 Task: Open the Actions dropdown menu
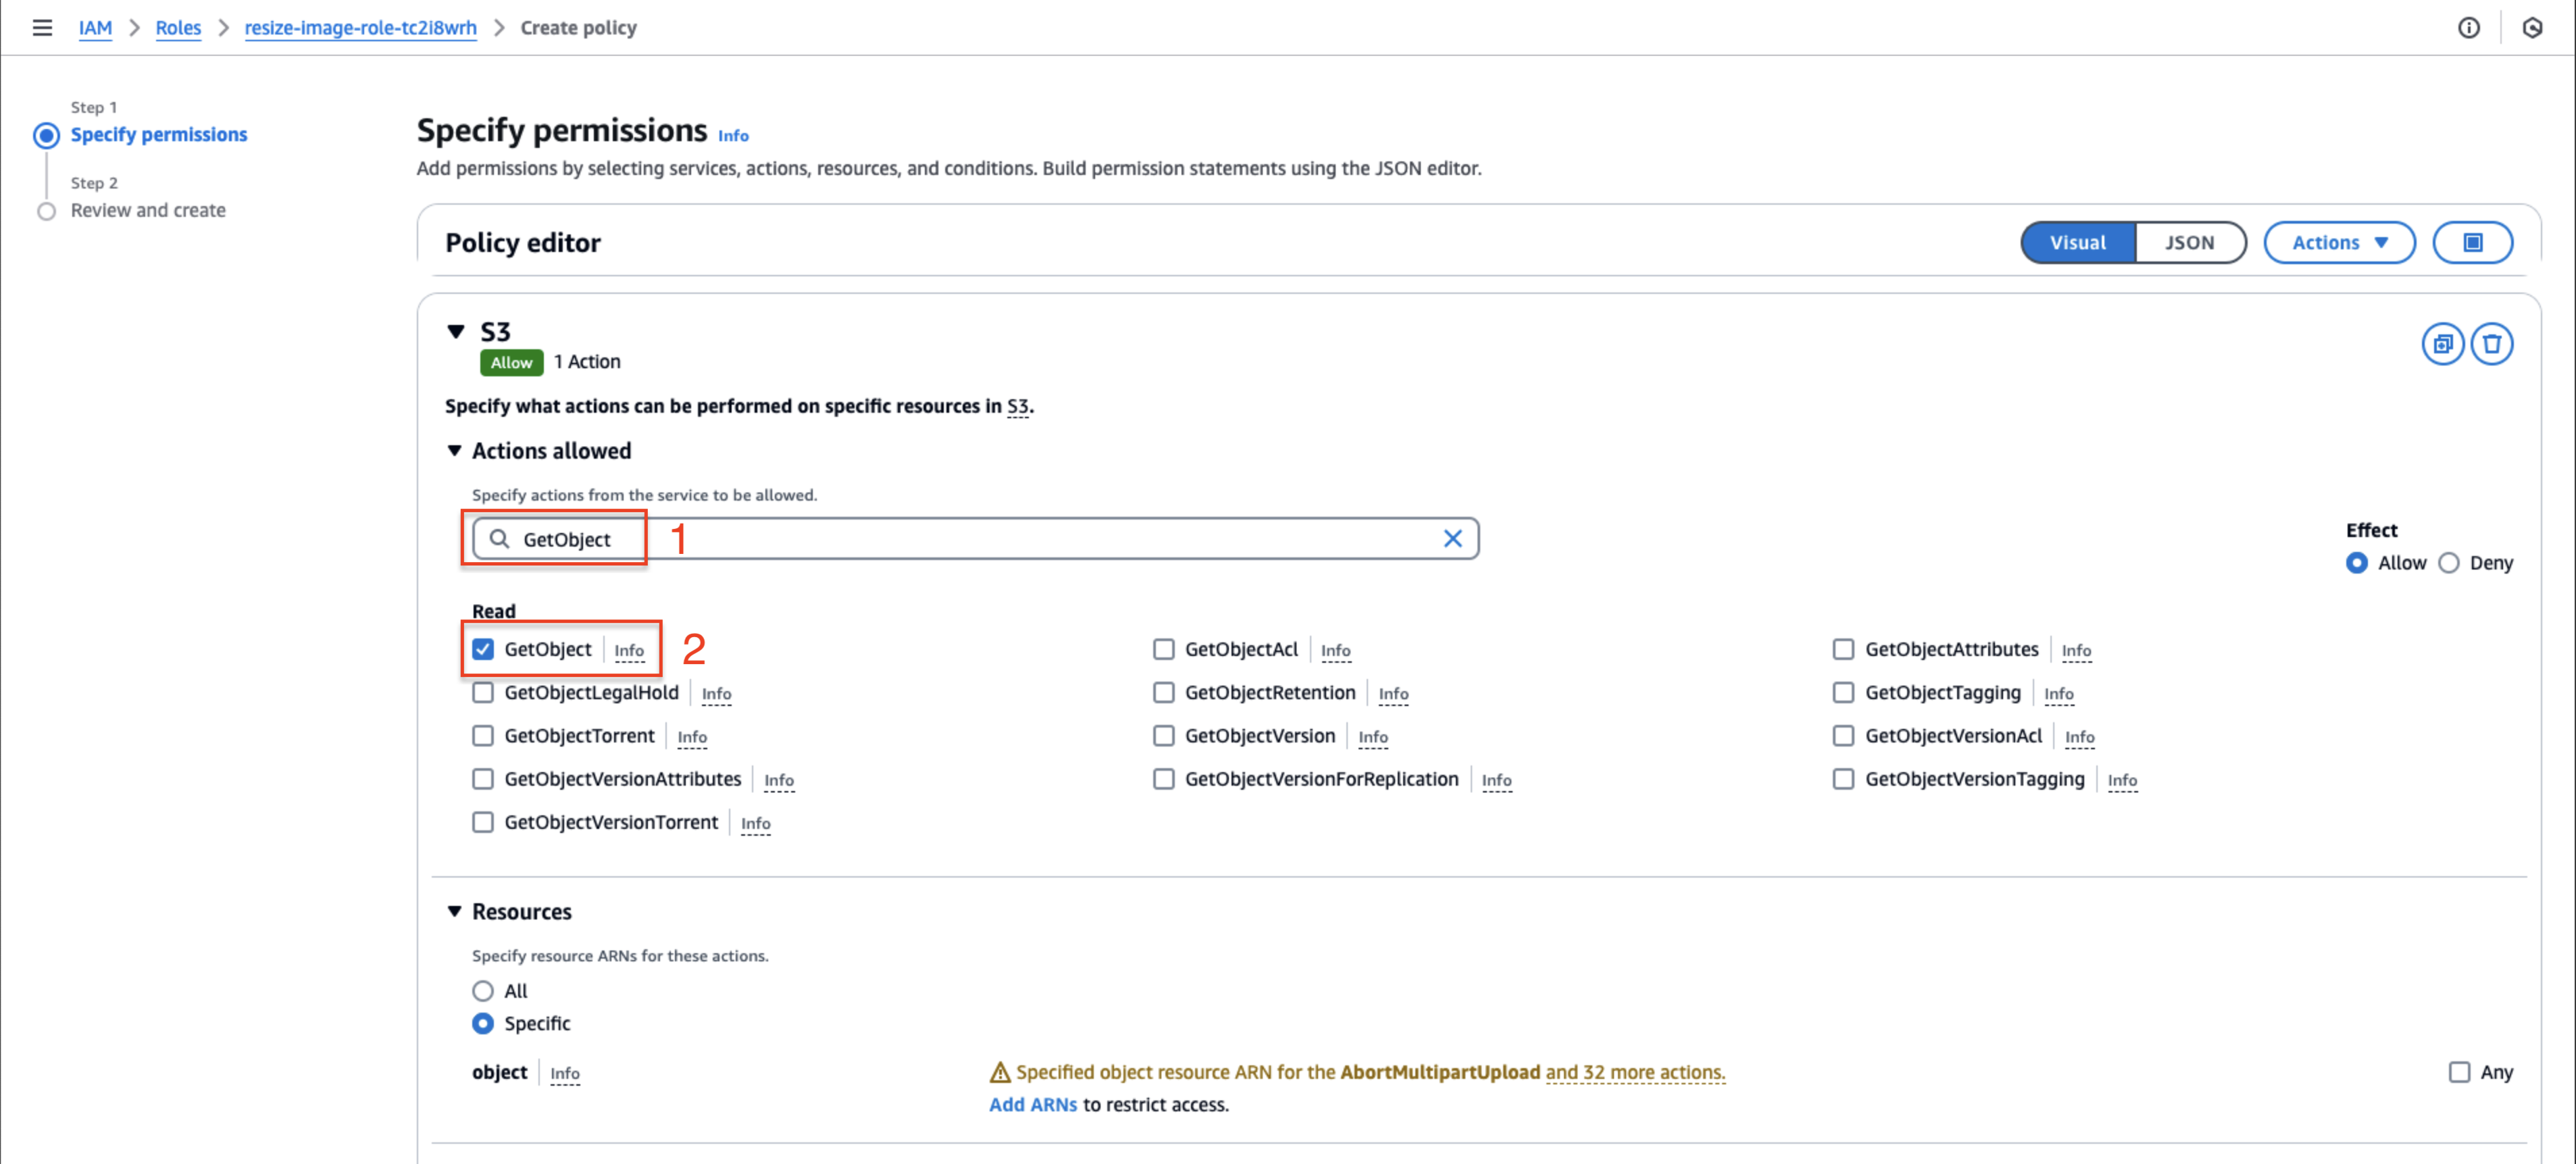[x=2339, y=242]
